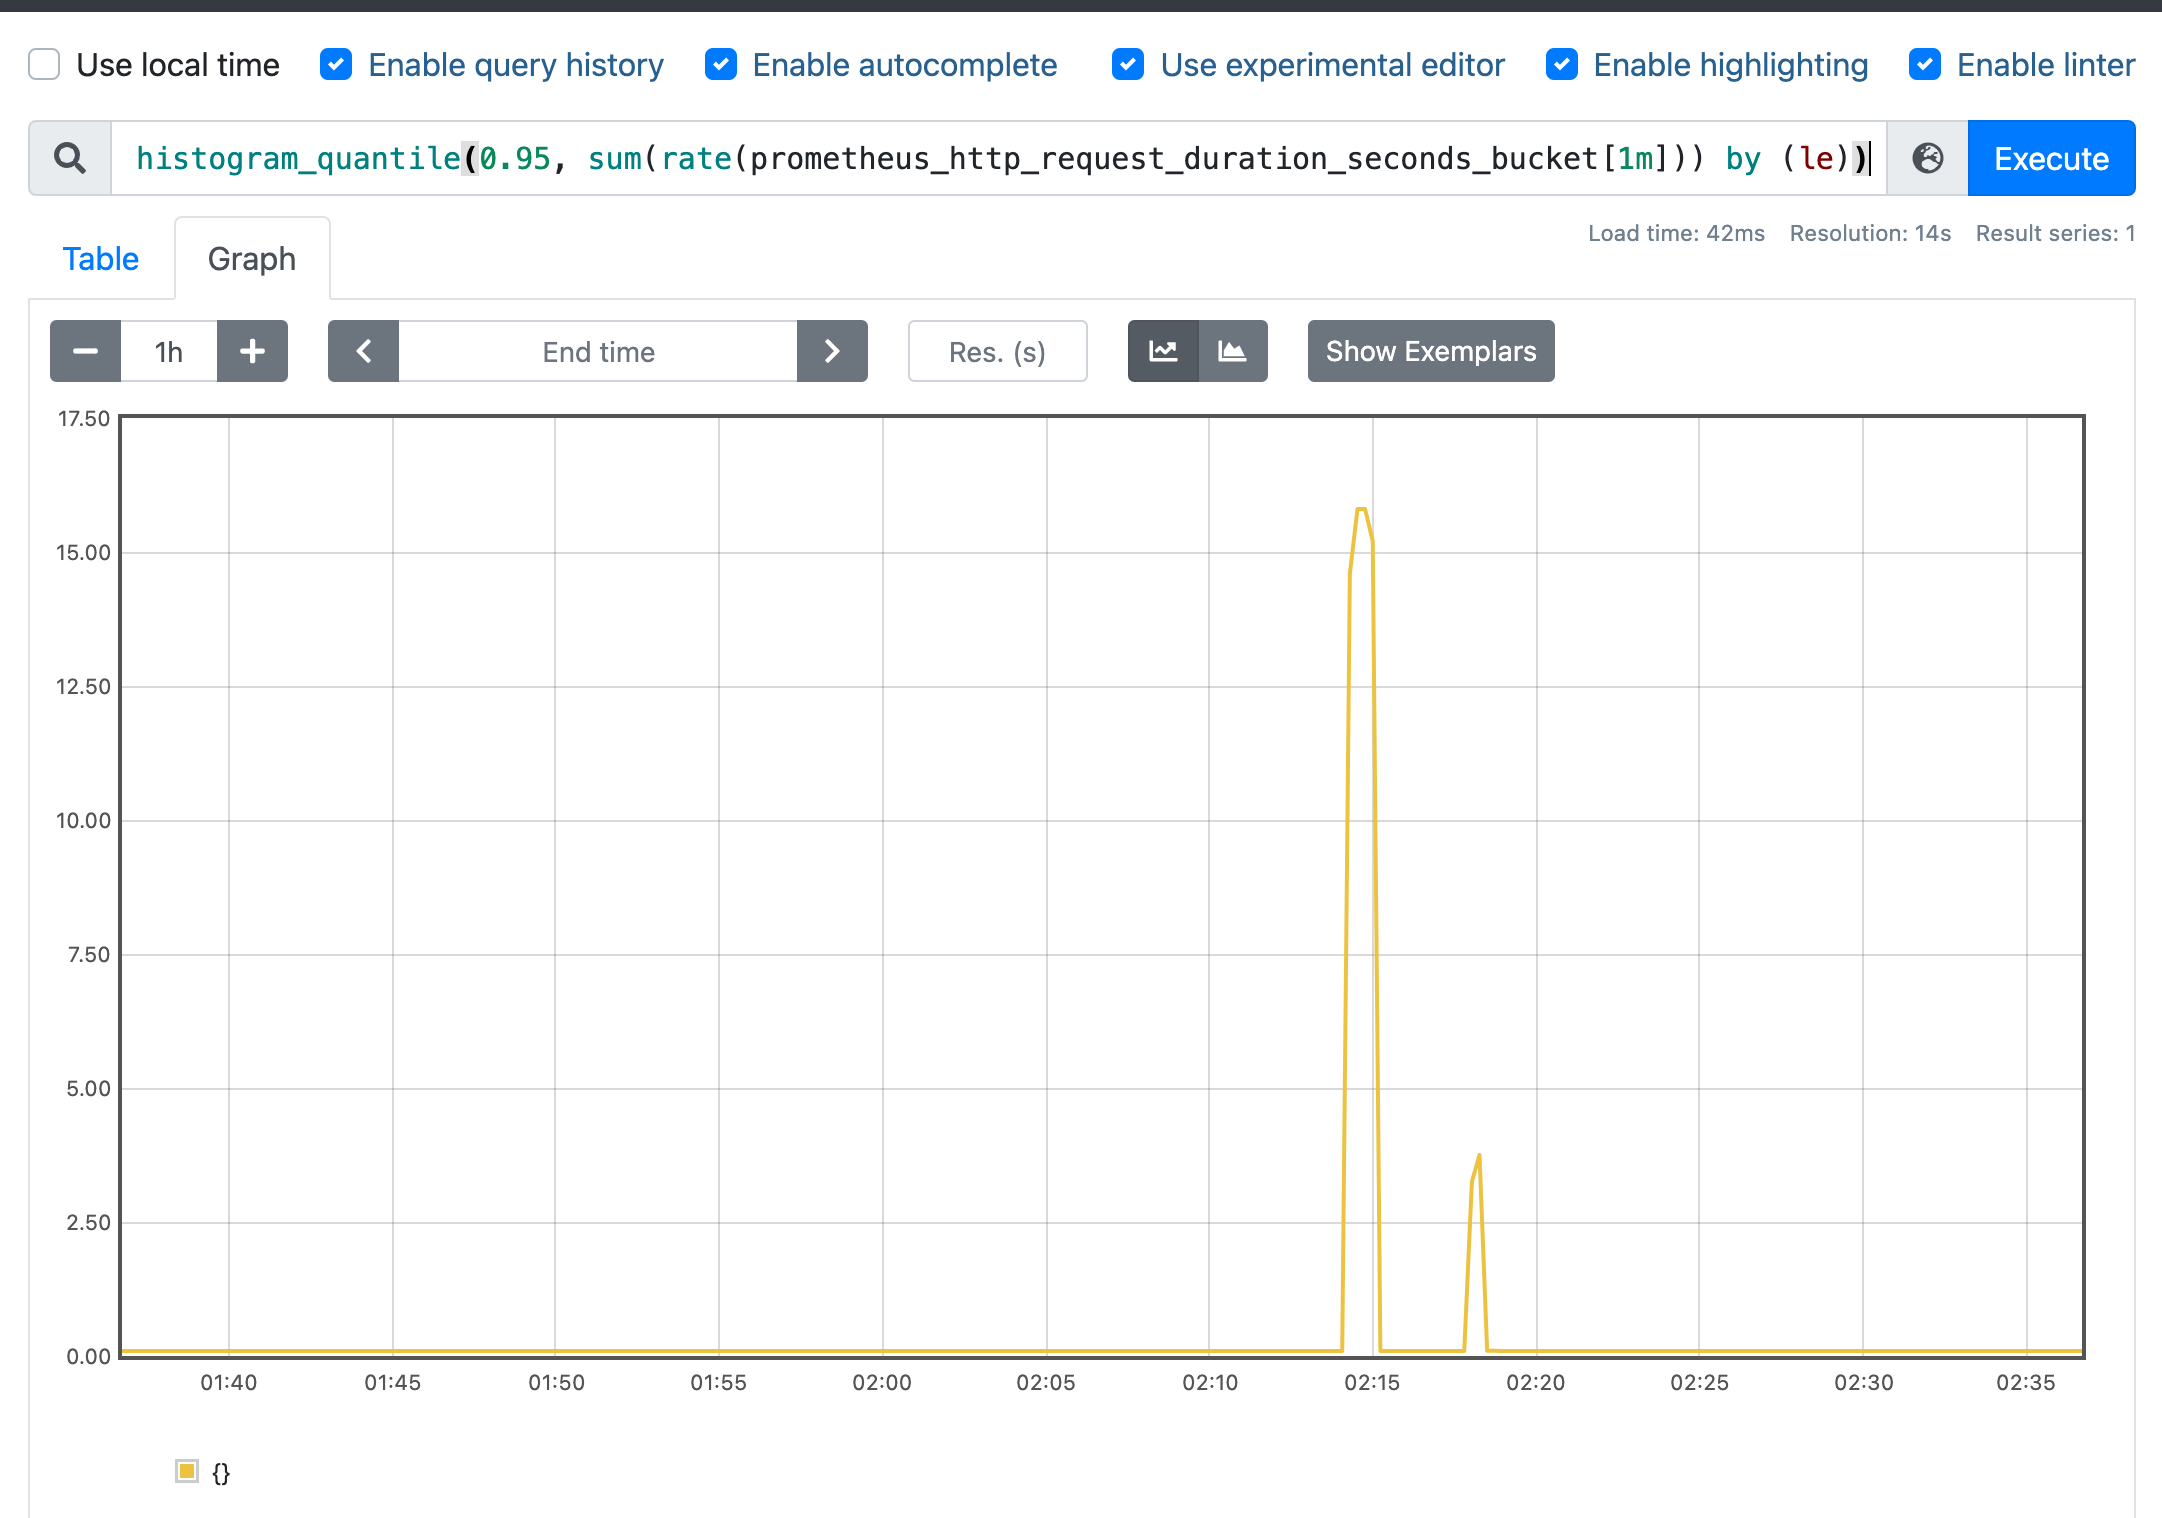2162x1518 pixels.
Task: Decrease time range with minus button
Action: [x=86, y=351]
